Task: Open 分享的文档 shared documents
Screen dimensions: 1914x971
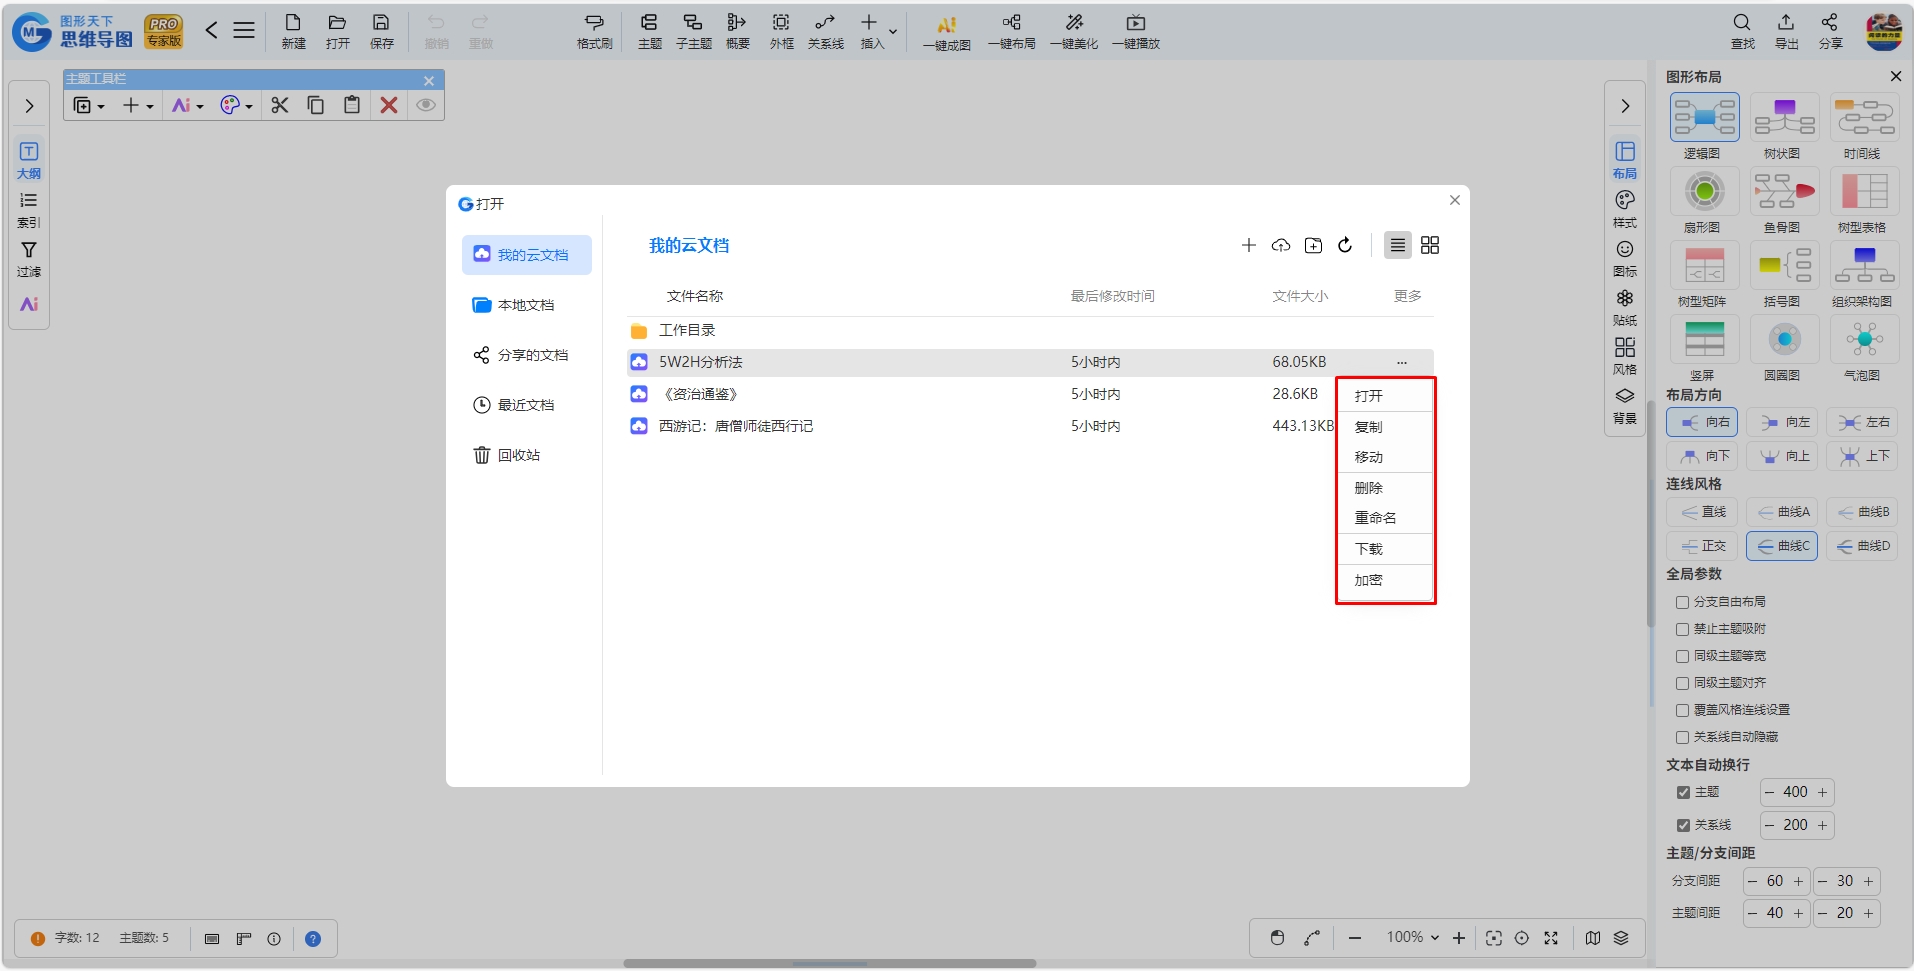Action: [527, 355]
